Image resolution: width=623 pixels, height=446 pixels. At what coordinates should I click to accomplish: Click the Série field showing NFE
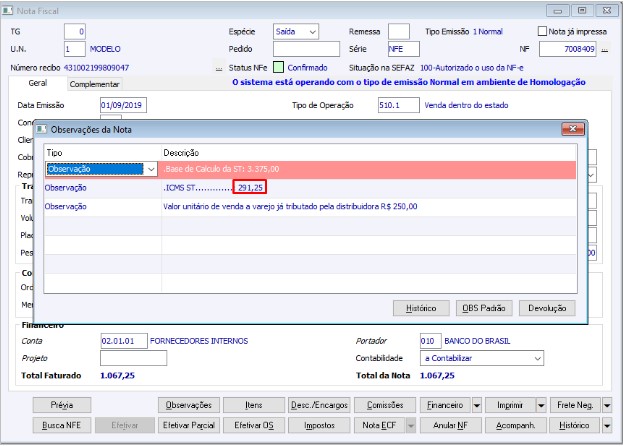click(x=404, y=49)
